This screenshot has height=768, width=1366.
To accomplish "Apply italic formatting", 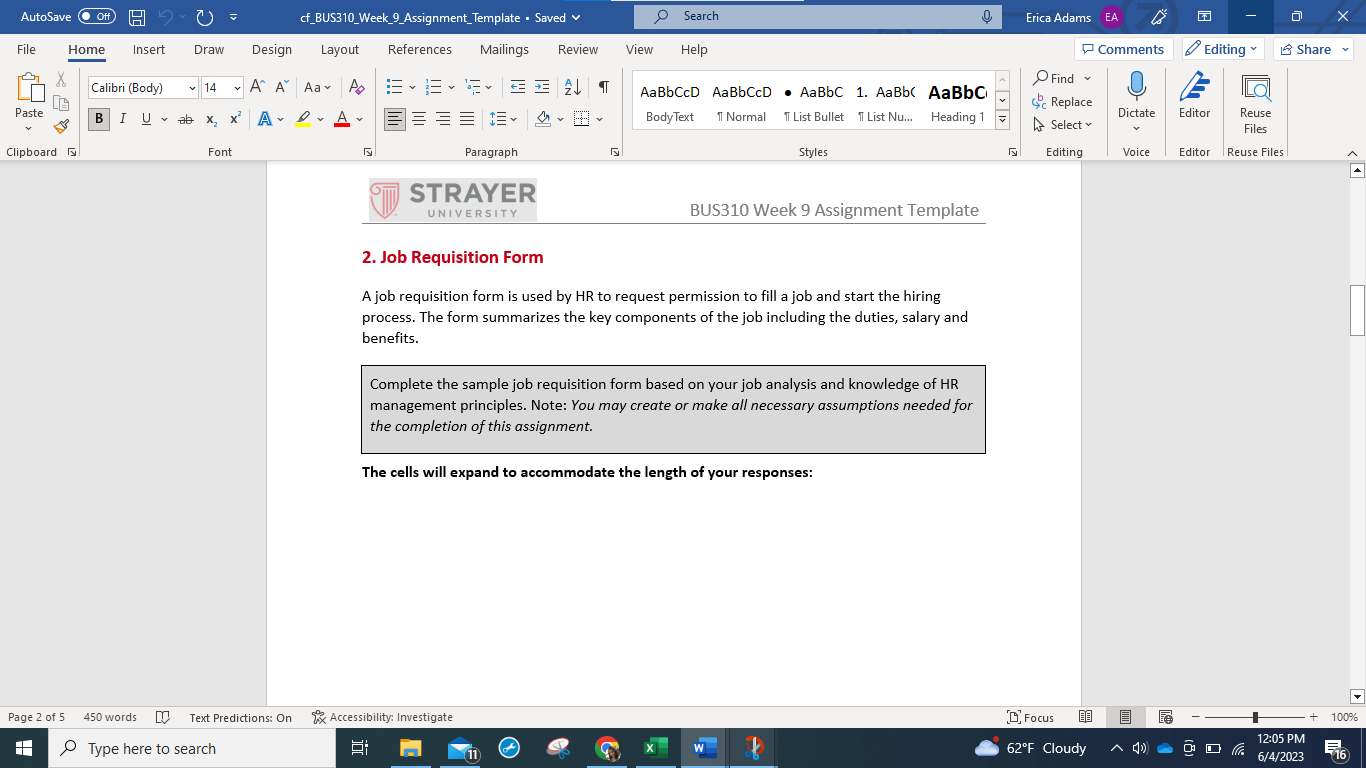I will point(121,119).
